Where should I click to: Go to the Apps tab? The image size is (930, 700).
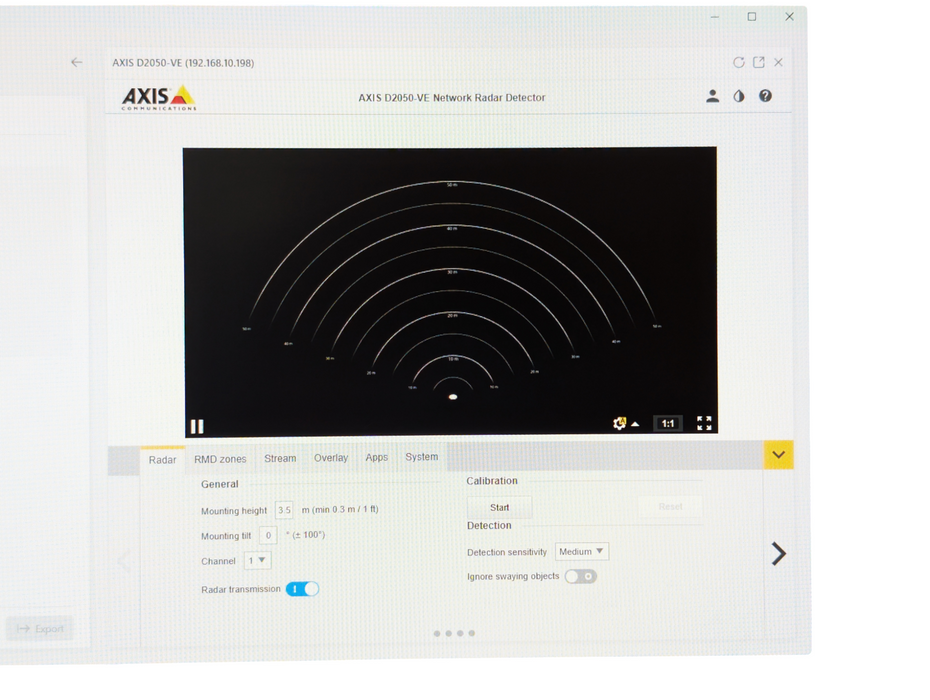[x=377, y=457]
